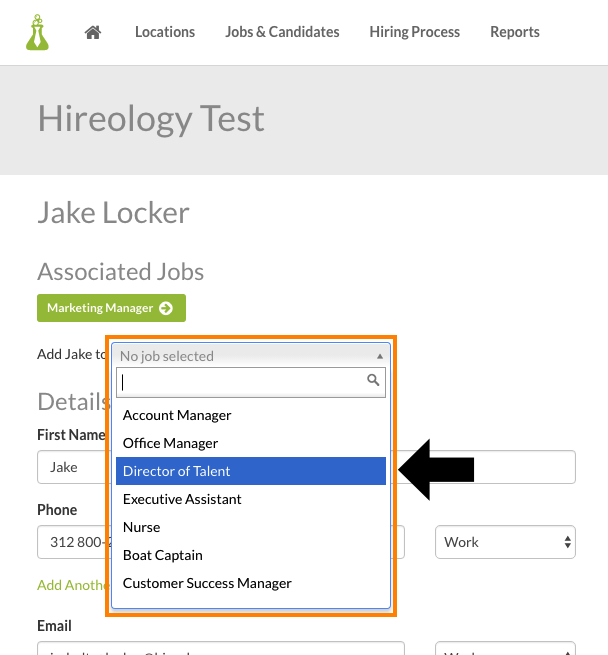
Task: Open the Work phone type dropdown
Action: coord(505,542)
